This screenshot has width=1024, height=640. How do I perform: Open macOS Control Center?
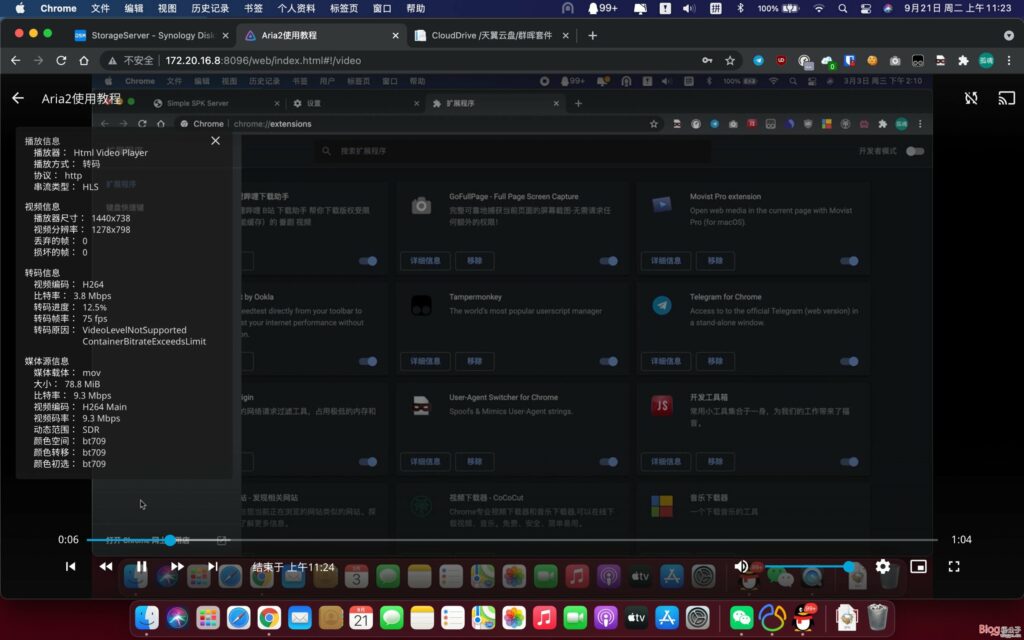[865, 8]
